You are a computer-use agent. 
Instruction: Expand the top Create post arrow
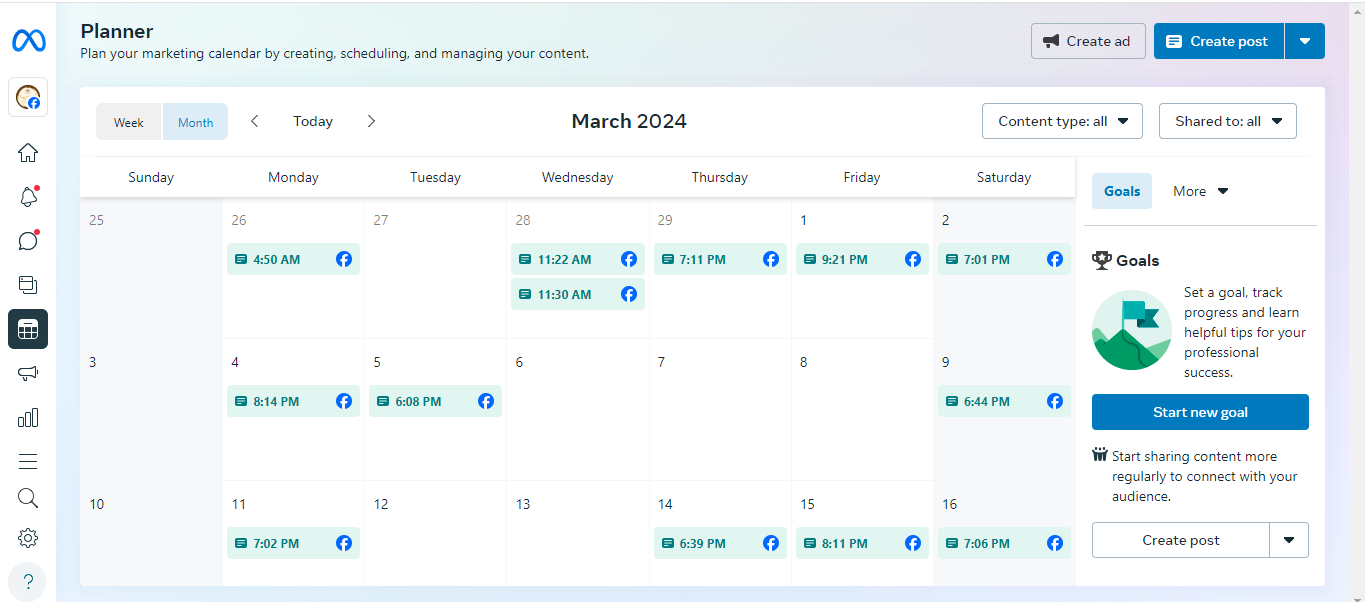coord(1304,41)
